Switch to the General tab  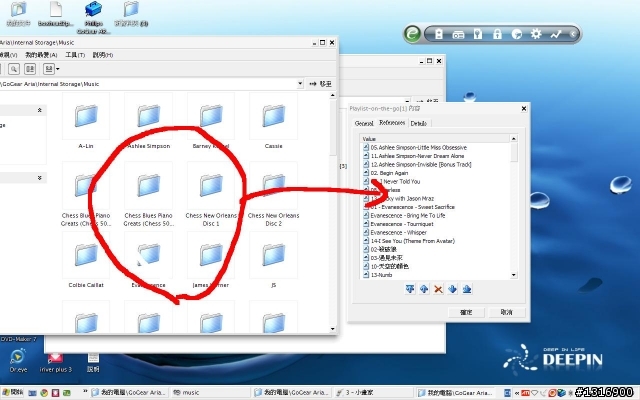tap(364, 123)
